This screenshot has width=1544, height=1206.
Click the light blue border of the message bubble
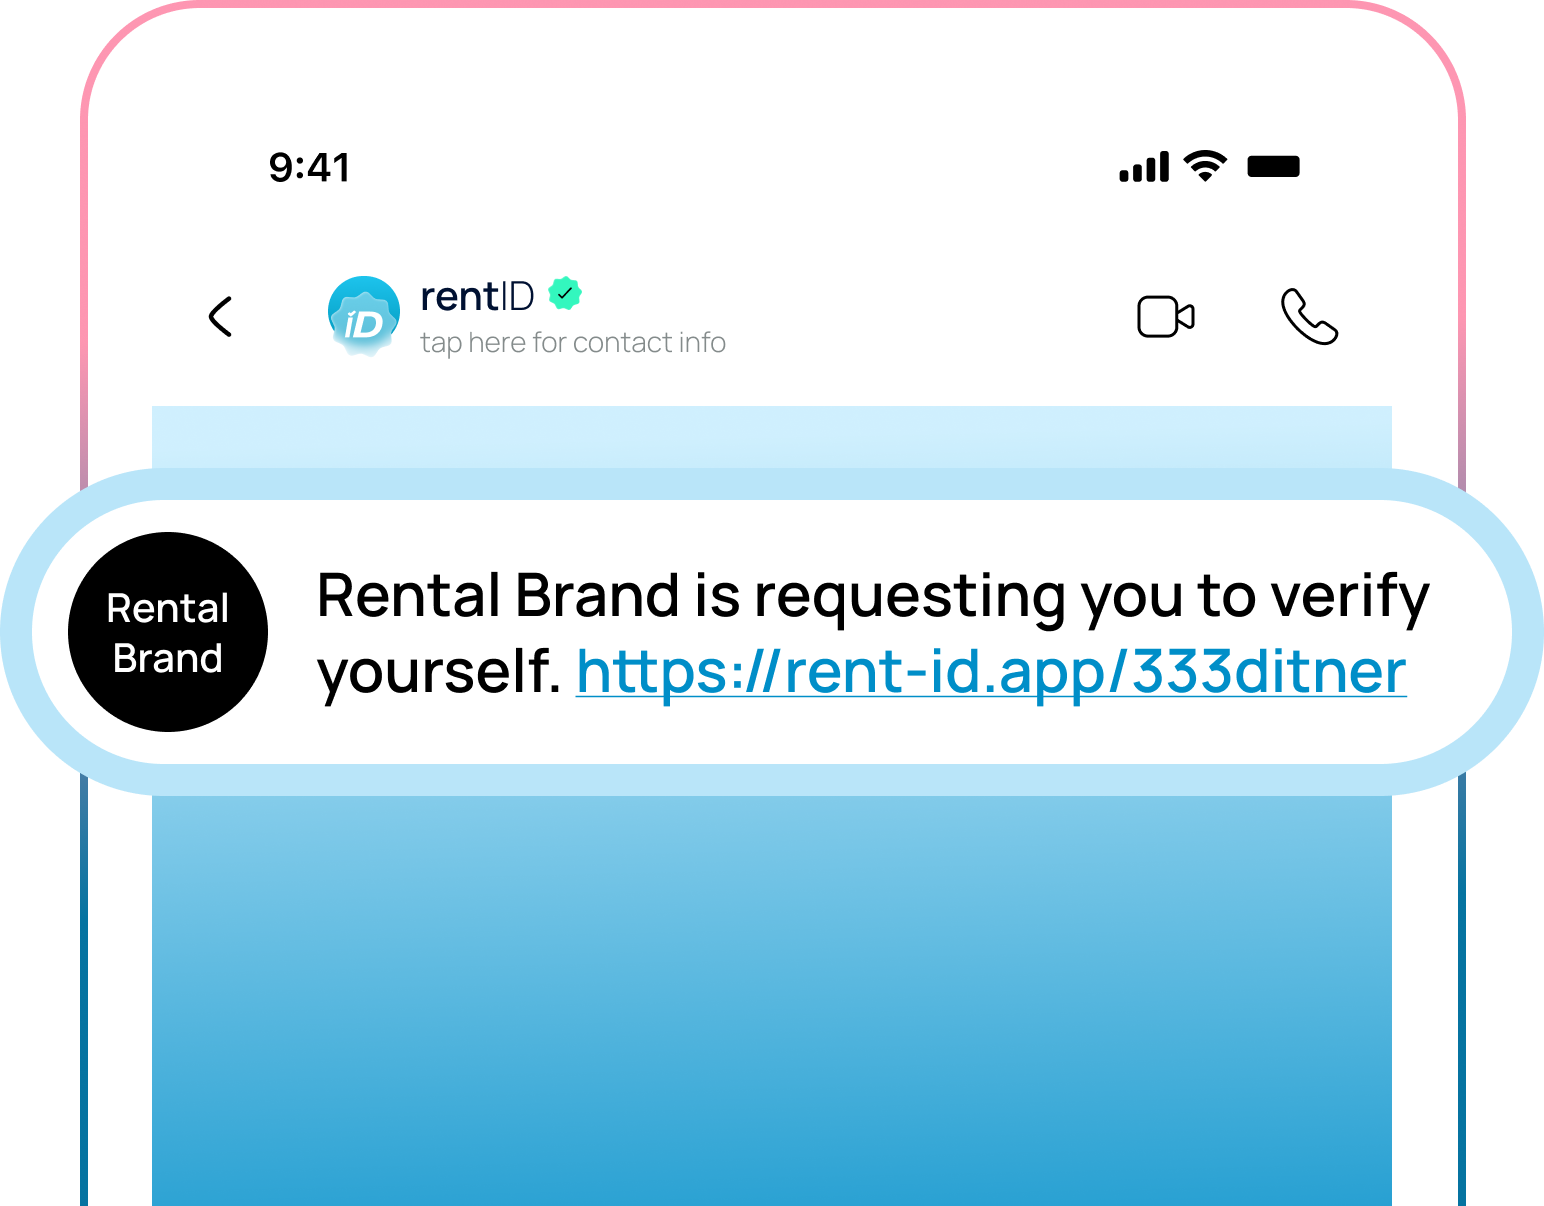click(x=771, y=781)
